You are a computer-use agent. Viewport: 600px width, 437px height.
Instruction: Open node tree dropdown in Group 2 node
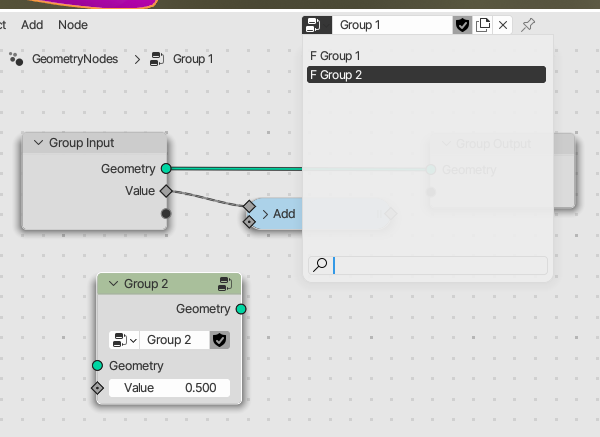(x=124, y=340)
